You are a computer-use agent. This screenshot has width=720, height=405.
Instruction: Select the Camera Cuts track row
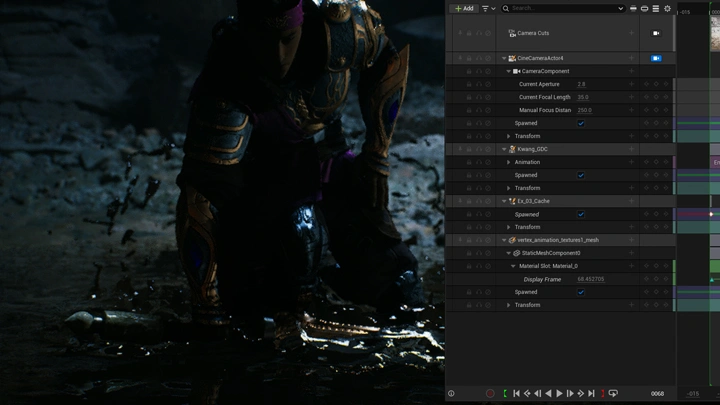[563, 33]
